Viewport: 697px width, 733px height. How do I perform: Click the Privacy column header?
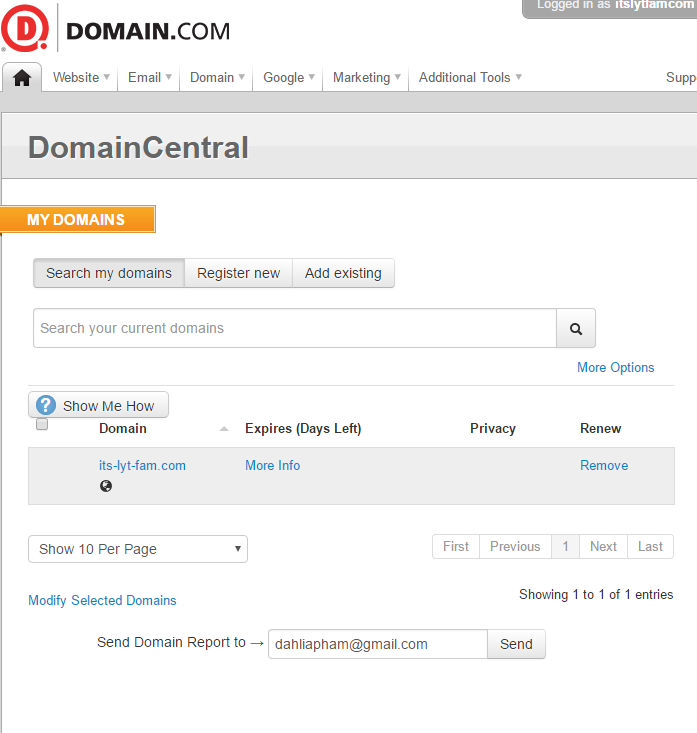[493, 429]
